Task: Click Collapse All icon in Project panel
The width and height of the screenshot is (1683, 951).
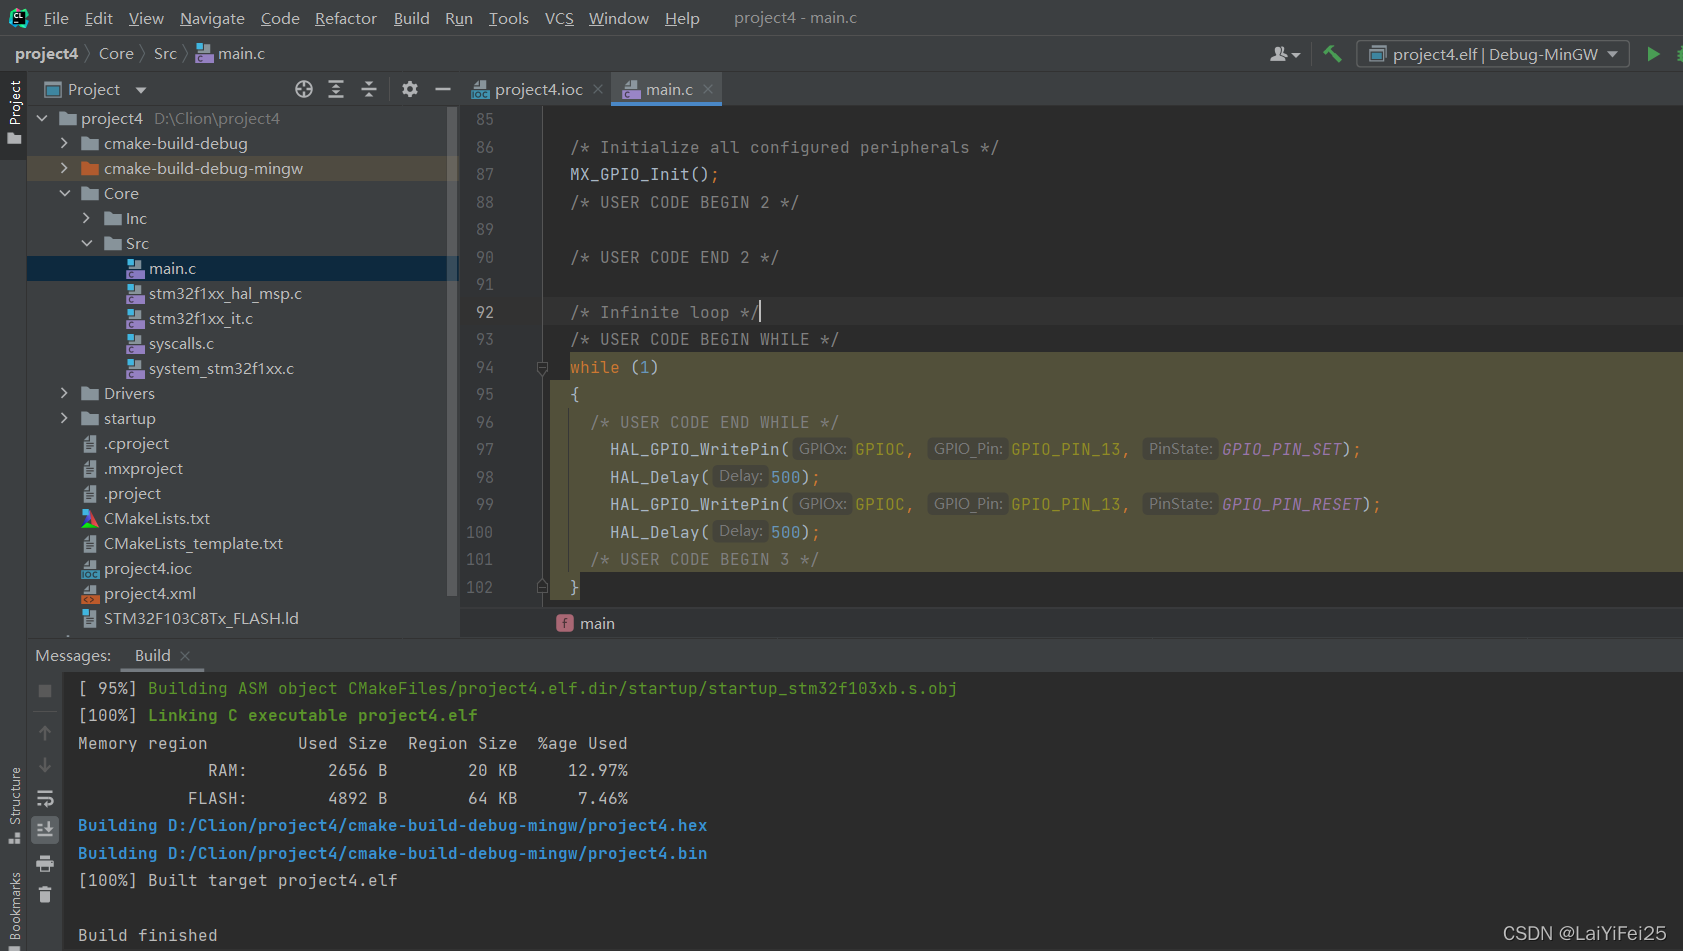Action: (369, 89)
